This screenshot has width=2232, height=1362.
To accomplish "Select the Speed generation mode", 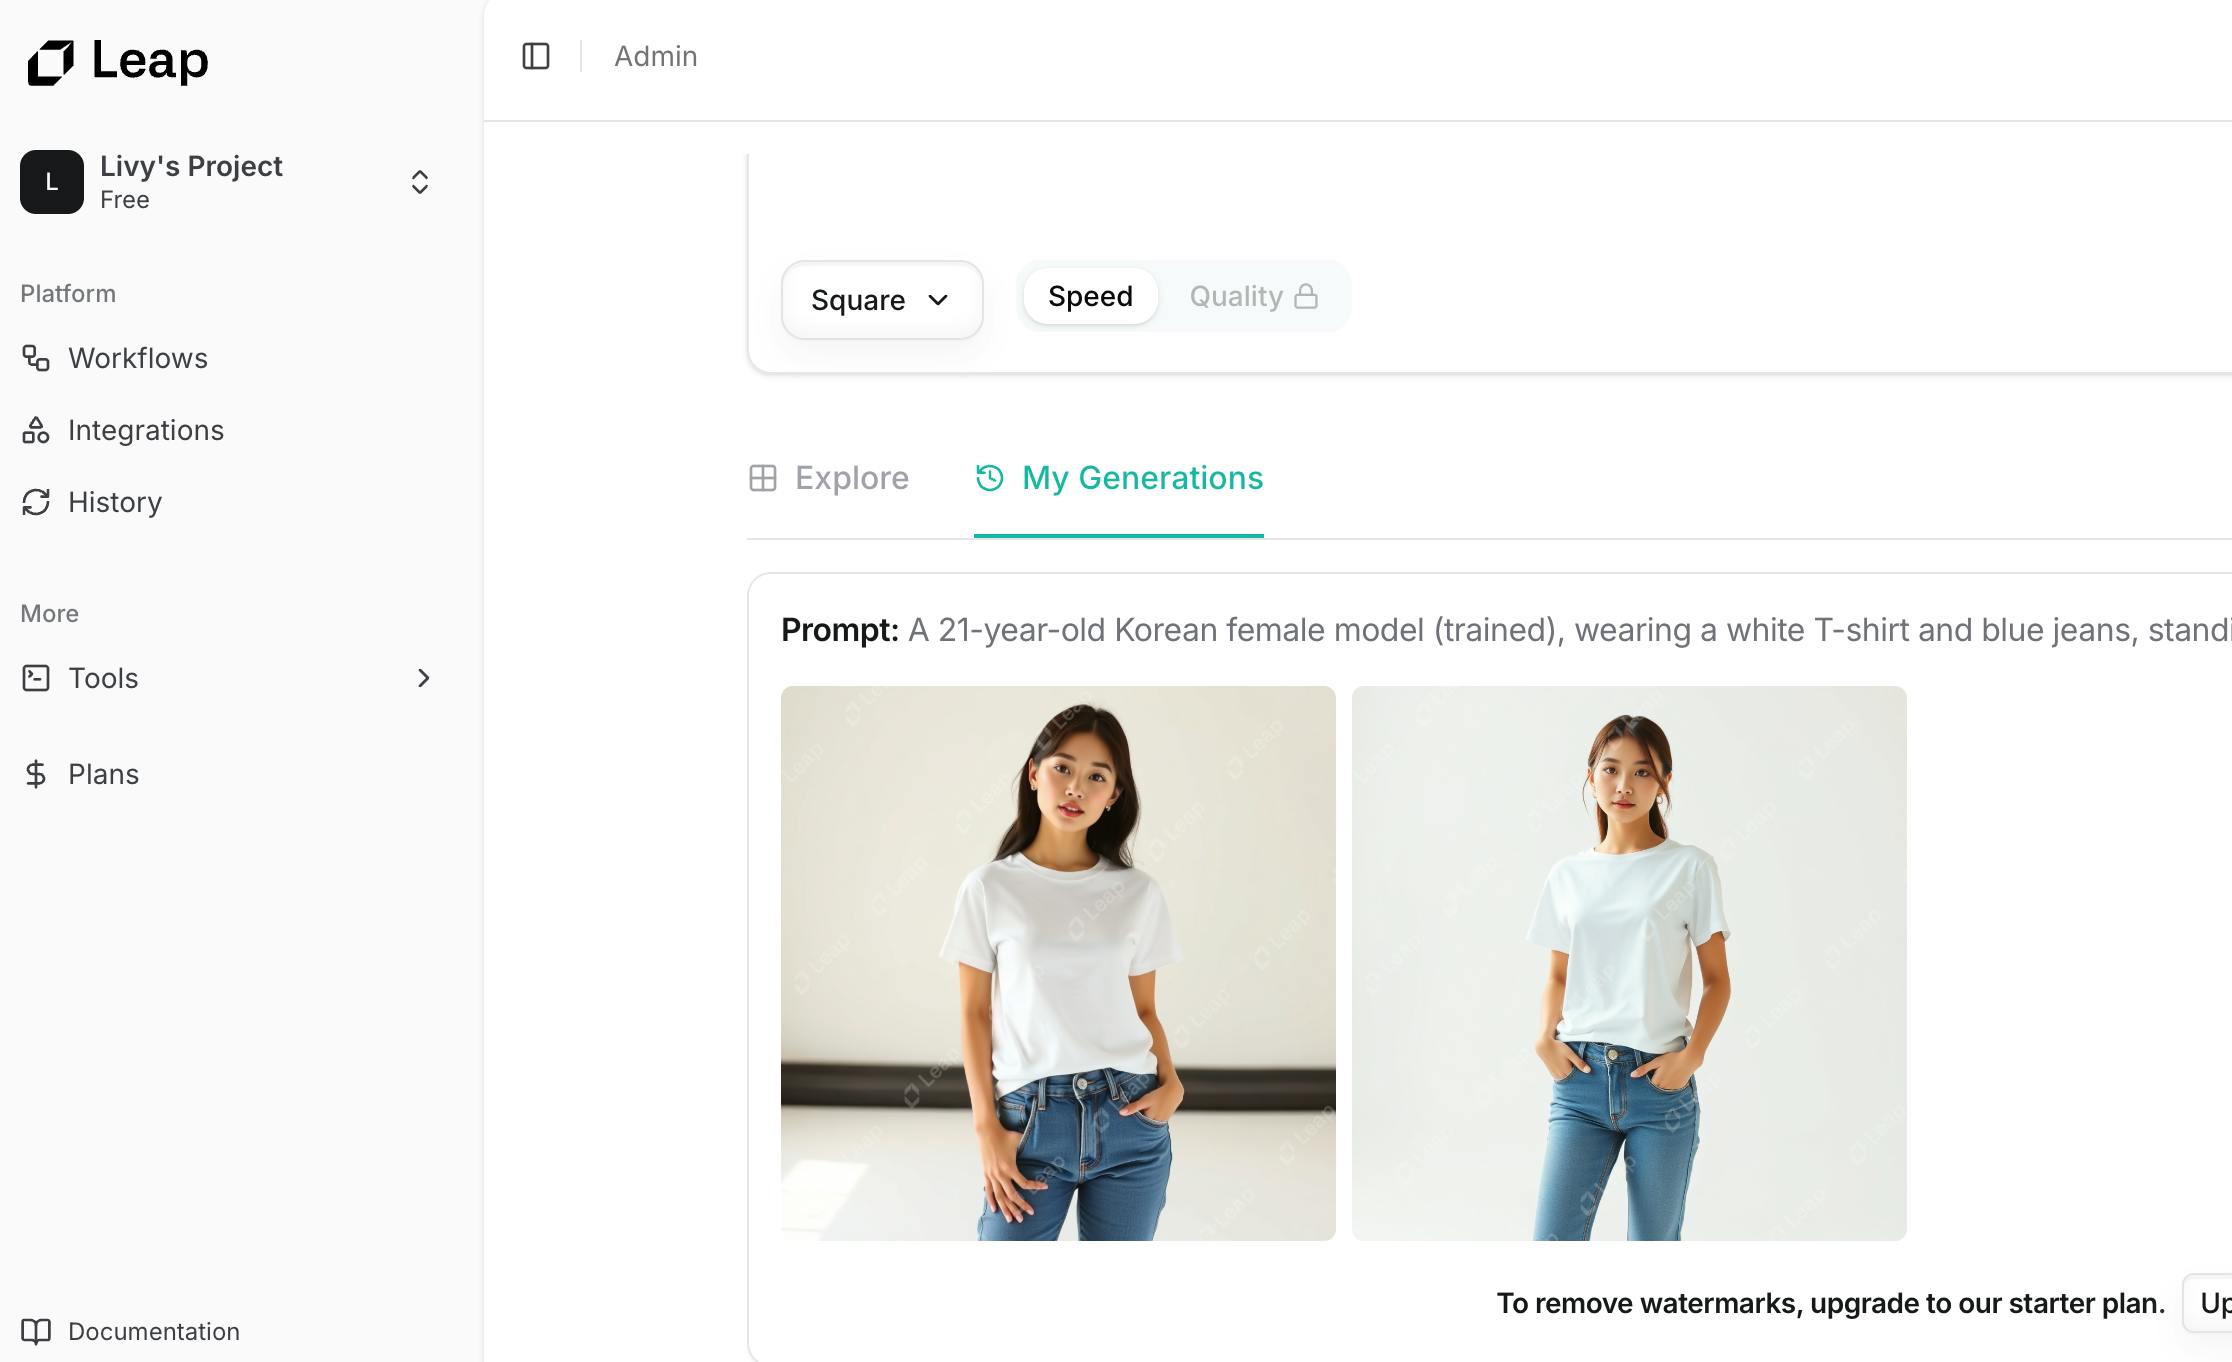I will coord(1090,296).
